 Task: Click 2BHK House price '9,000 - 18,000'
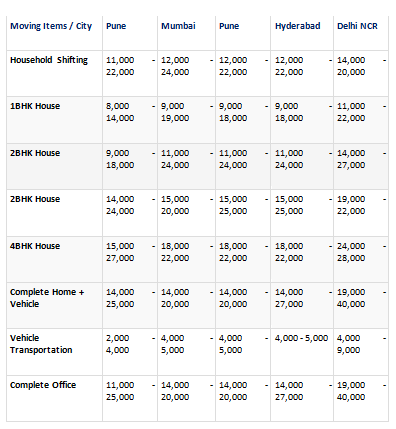tap(130, 159)
